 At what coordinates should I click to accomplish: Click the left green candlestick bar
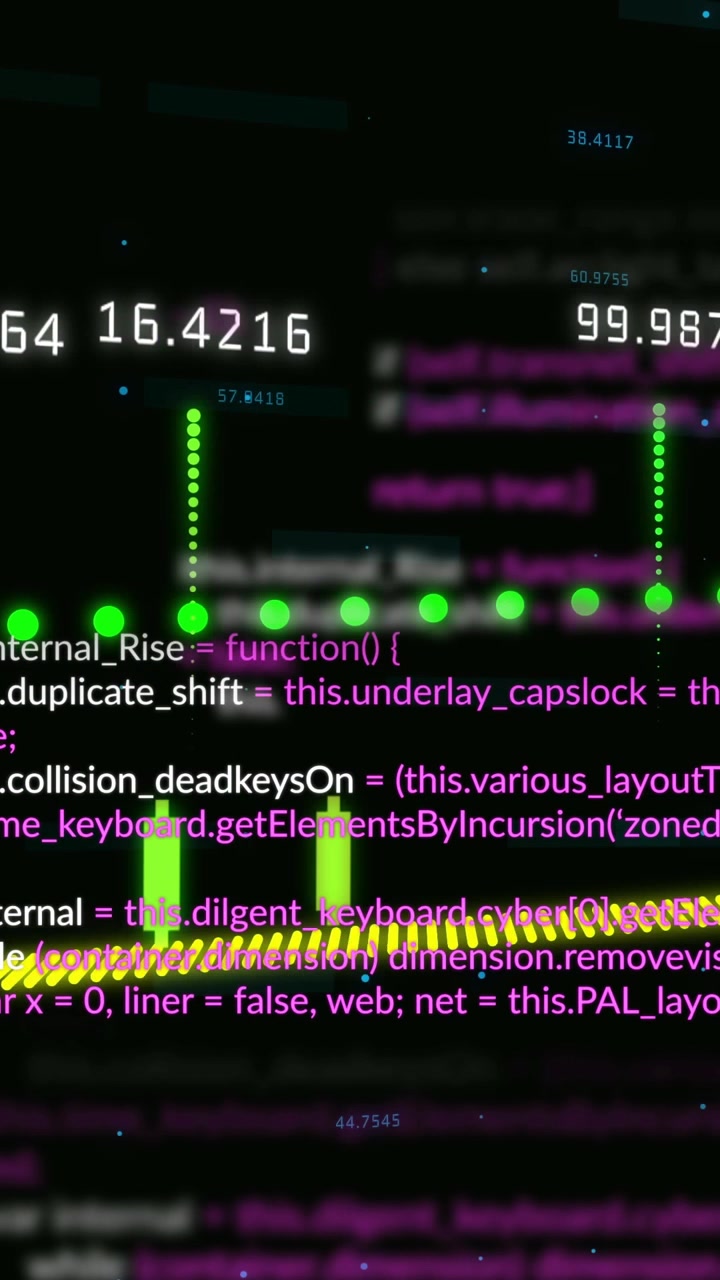(x=162, y=870)
